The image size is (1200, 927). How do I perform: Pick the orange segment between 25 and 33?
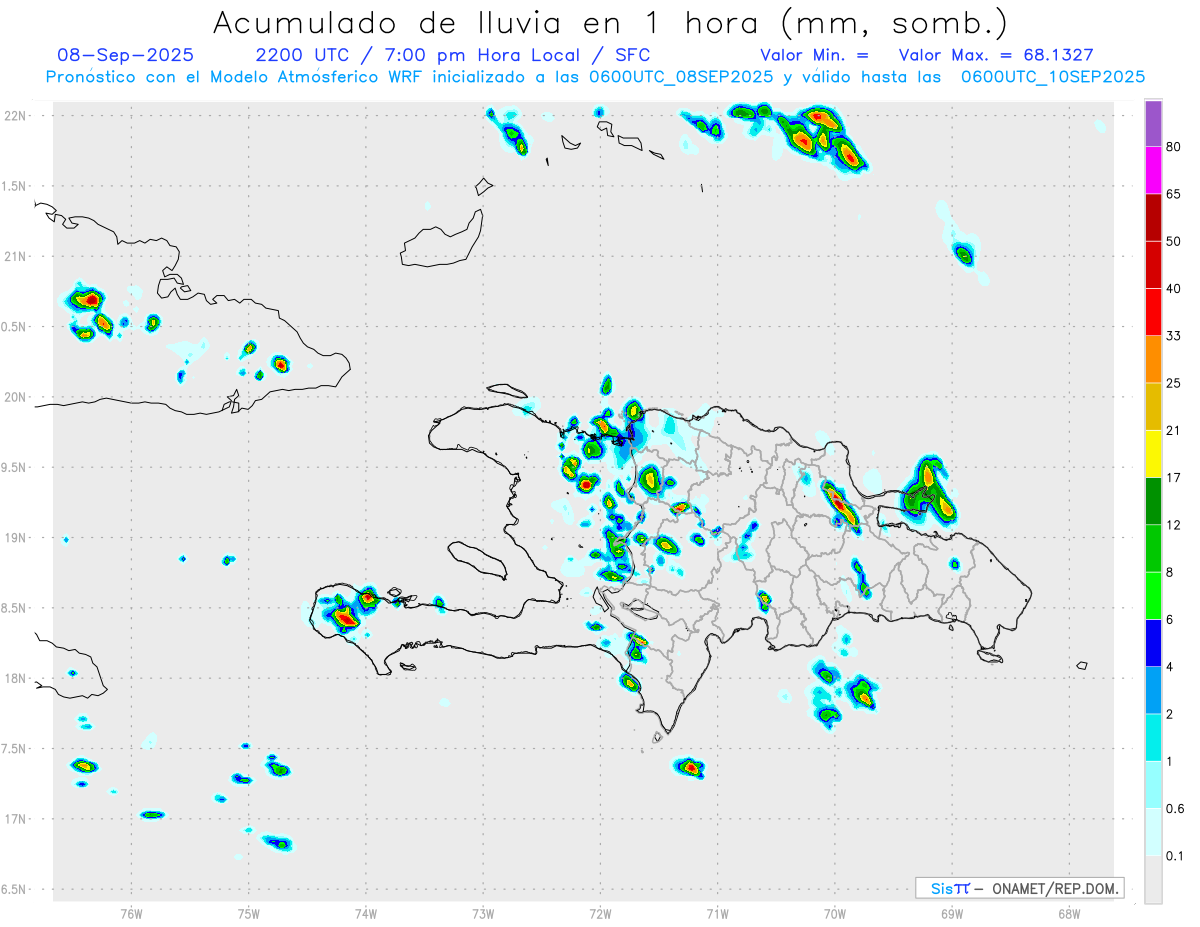[1153, 359]
